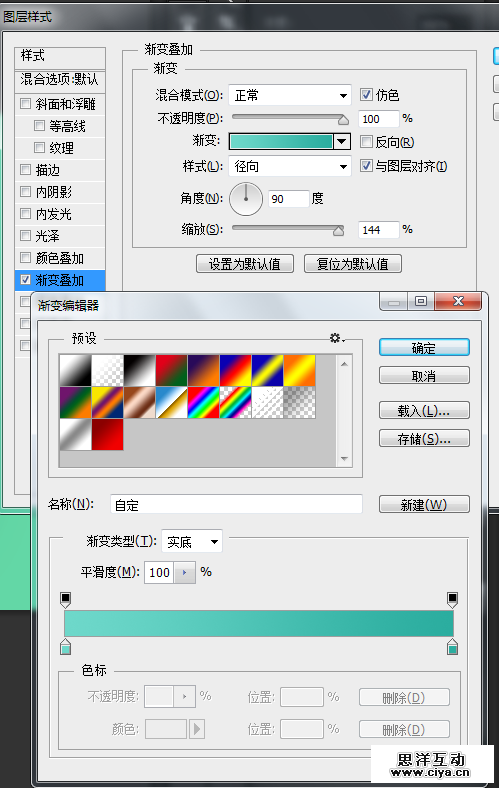Enable the 内阴影 style checkbox
This screenshot has height=788, width=499.
pos(25,192)
